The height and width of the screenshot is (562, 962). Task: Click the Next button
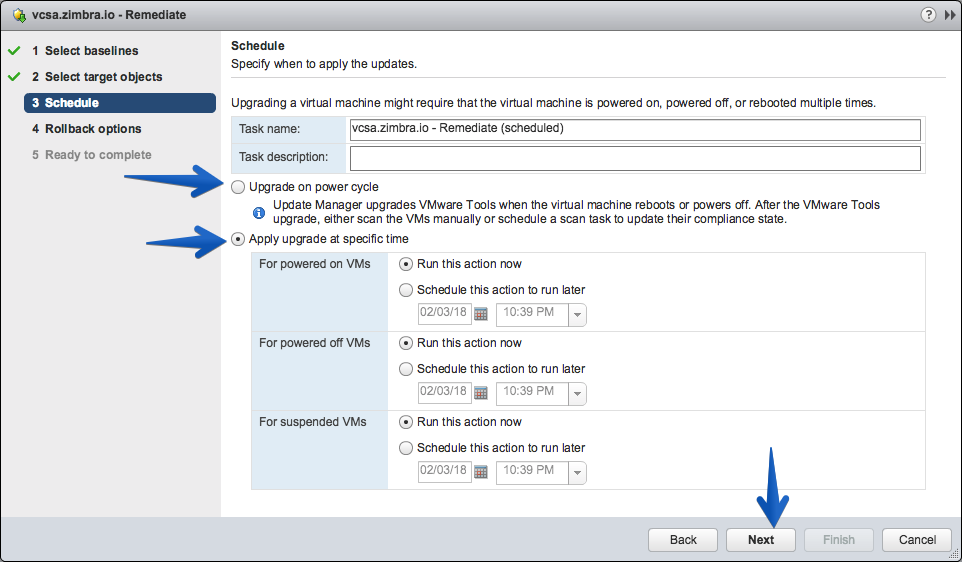[x=761, y=540]
